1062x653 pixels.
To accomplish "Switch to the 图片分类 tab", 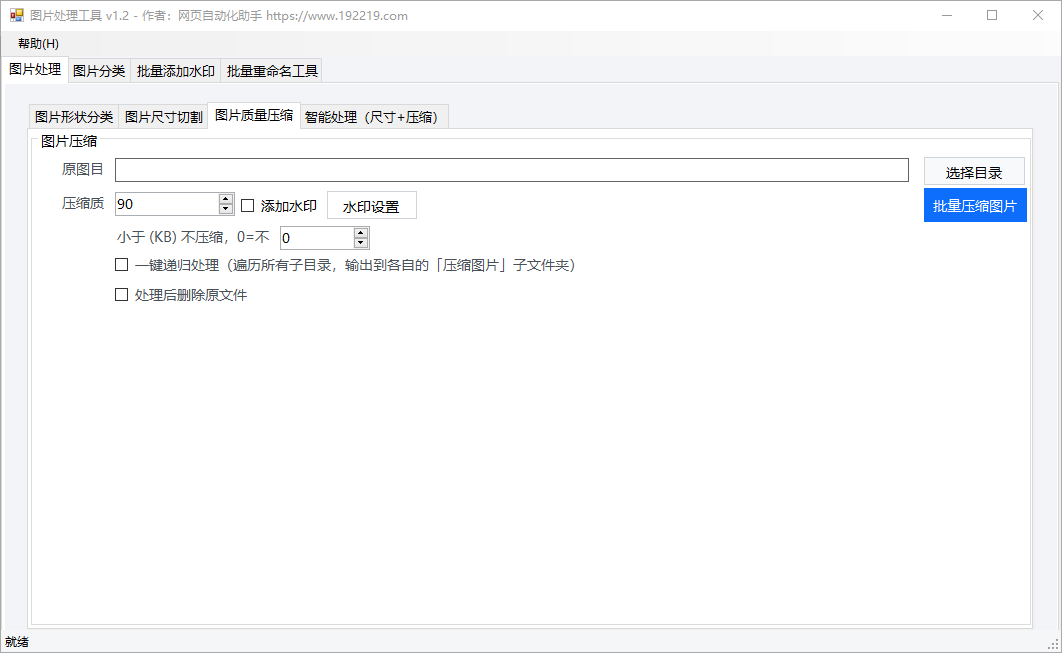I will point(99,71).
